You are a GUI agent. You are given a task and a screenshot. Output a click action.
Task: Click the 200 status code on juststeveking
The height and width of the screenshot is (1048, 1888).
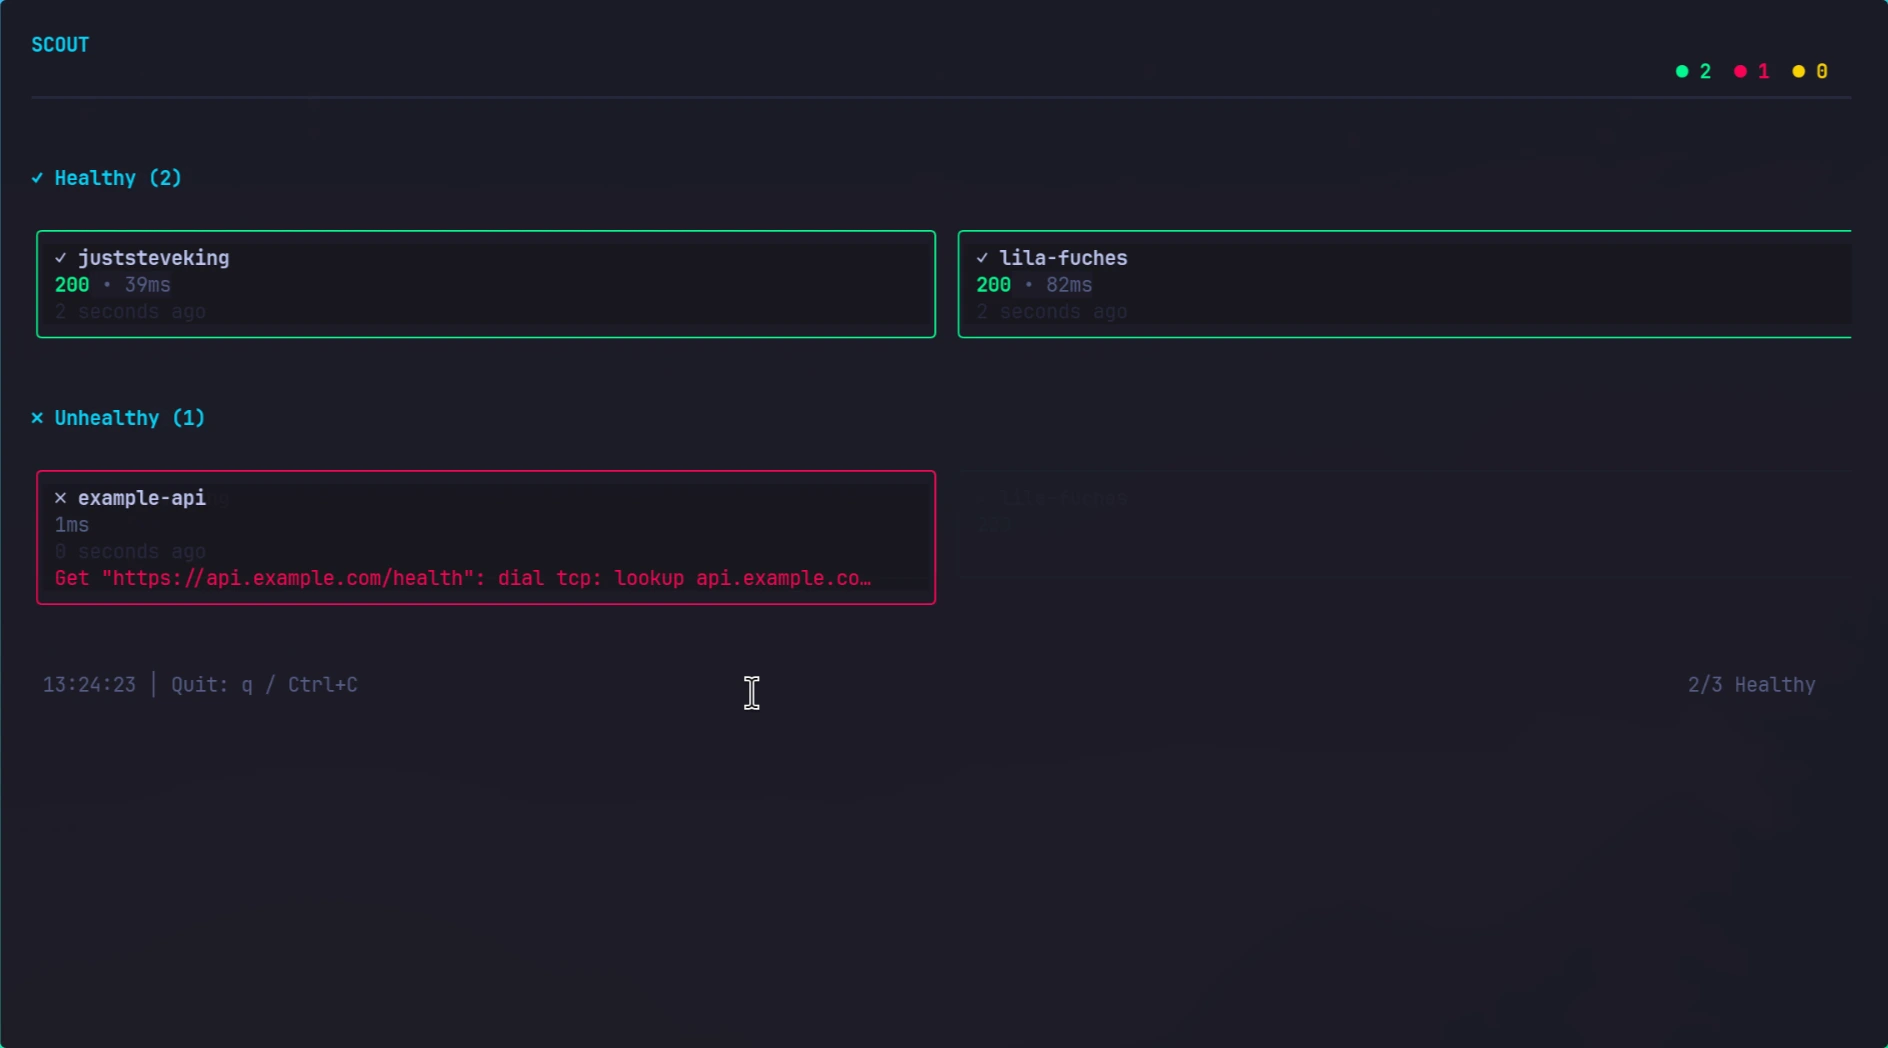72,285
